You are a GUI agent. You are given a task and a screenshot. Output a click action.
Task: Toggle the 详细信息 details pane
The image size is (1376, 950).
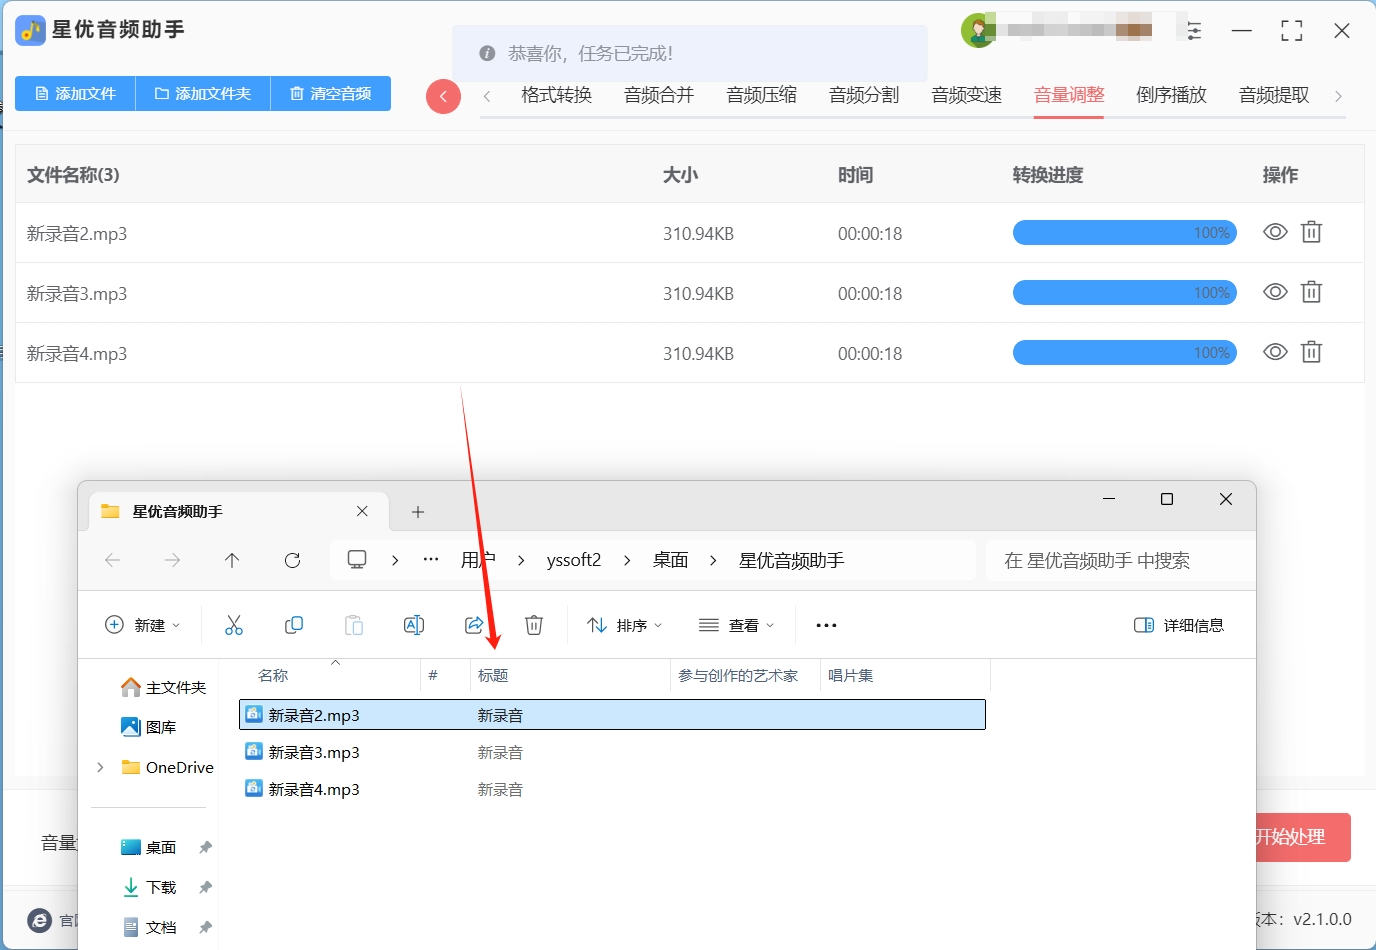(1179, 625)
